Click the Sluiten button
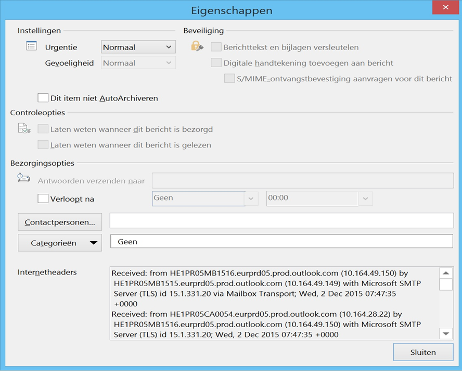462x372 pixels. tap(423, 352)
